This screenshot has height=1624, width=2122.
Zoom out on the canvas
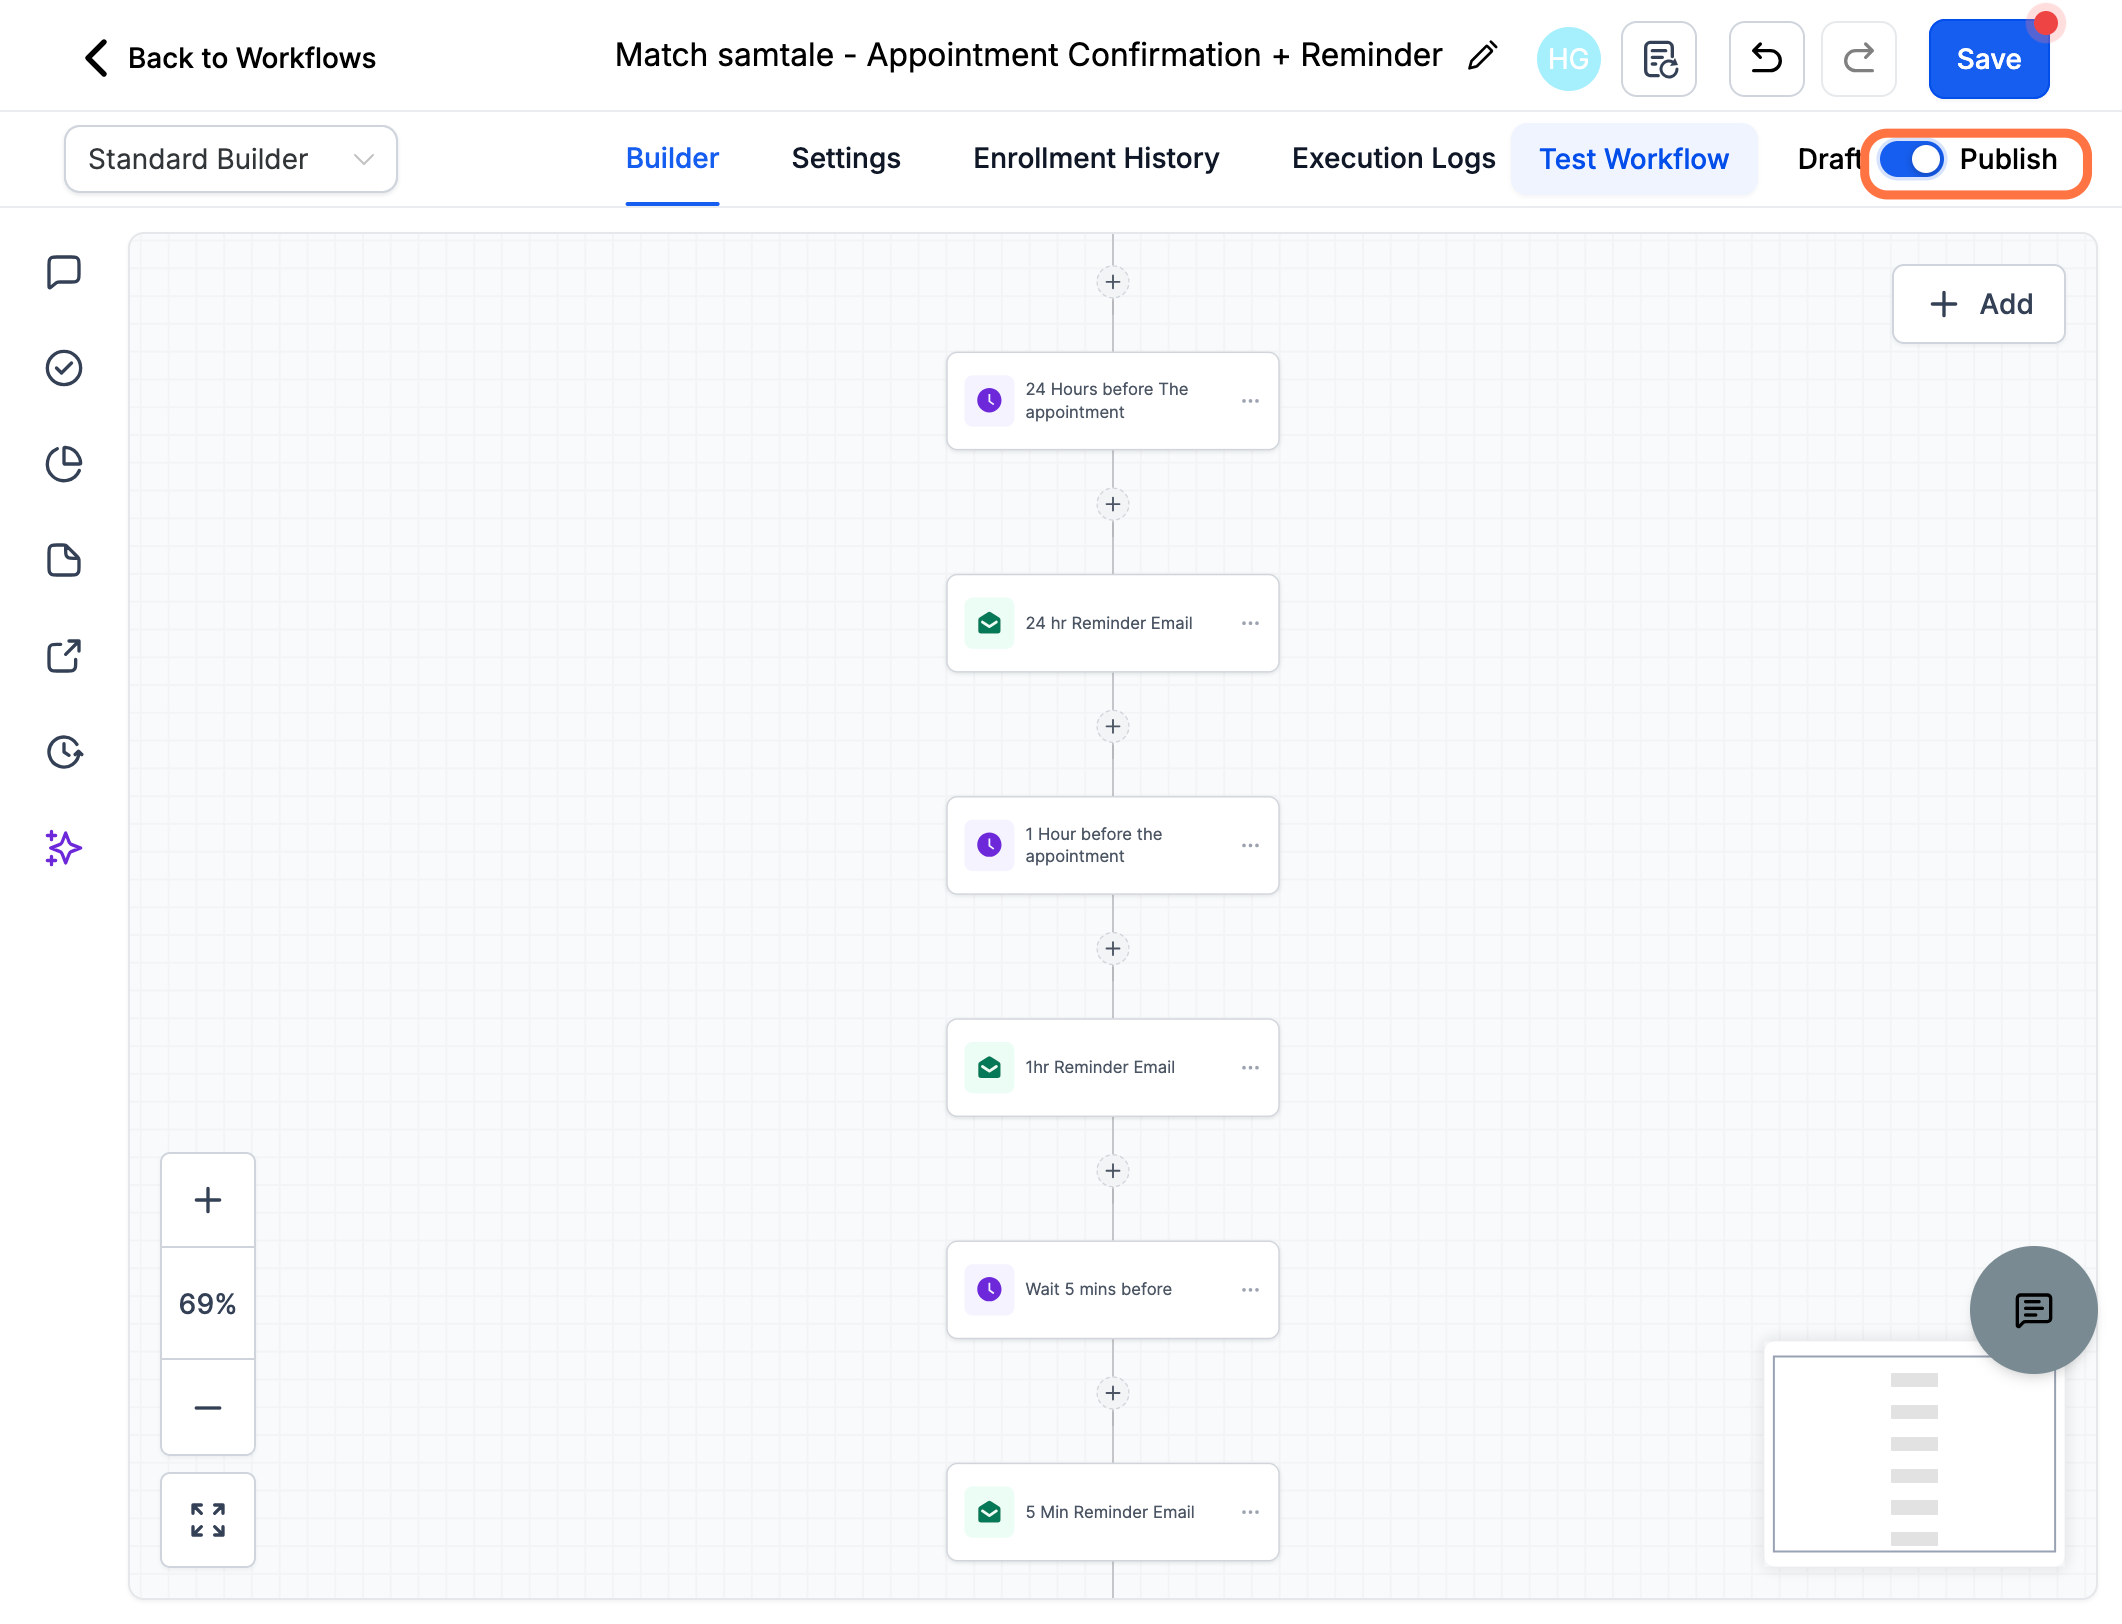[x=208, y=1407]
